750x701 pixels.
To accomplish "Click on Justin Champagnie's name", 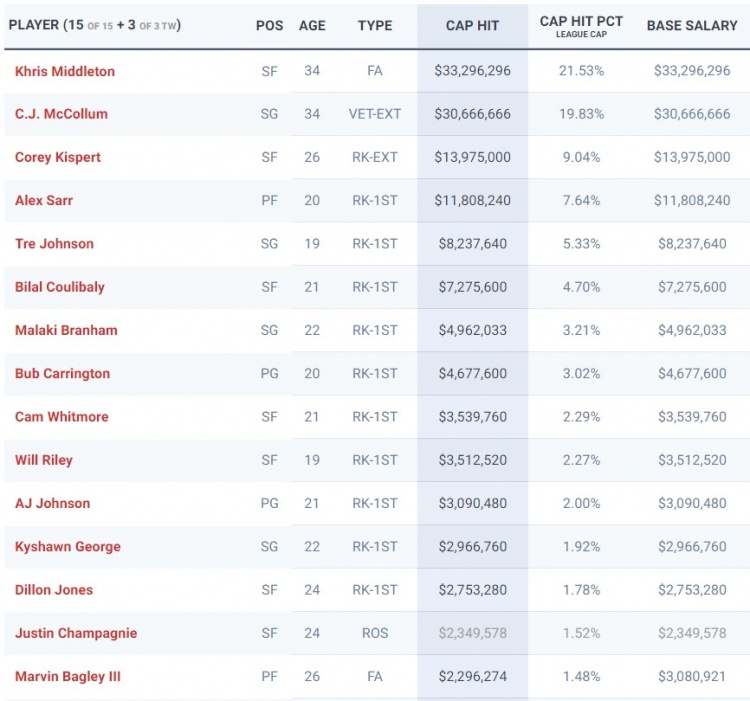I will tap(76, 633).
